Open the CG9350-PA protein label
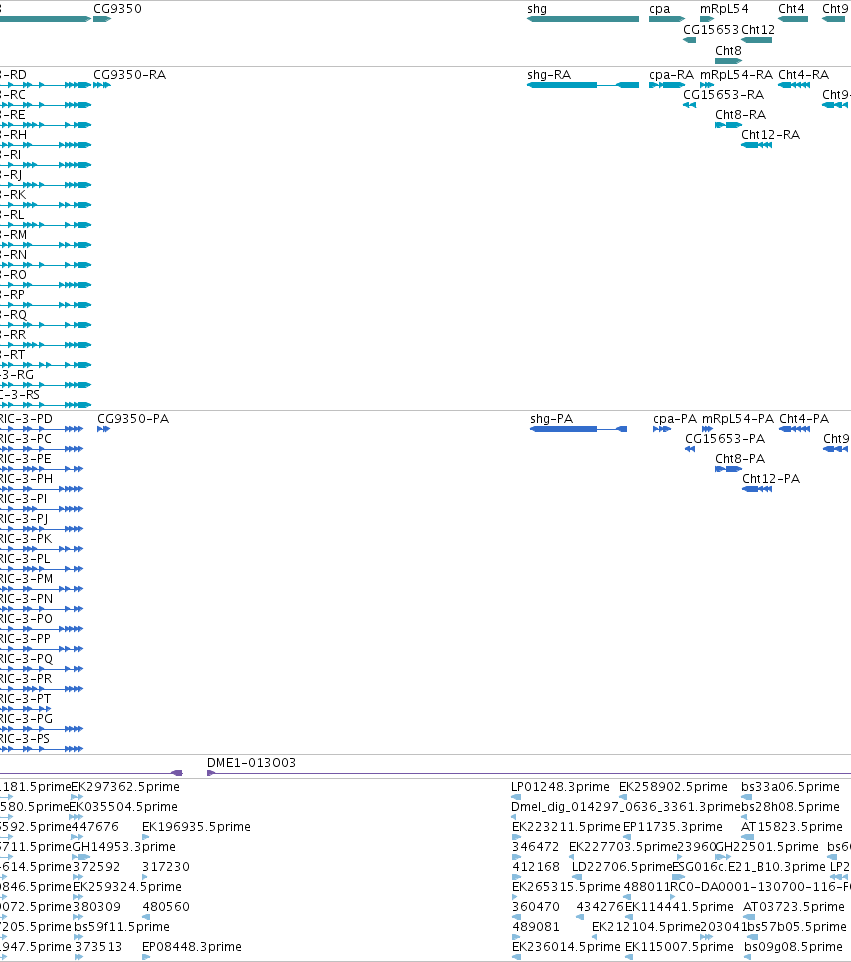 point(133,418)
